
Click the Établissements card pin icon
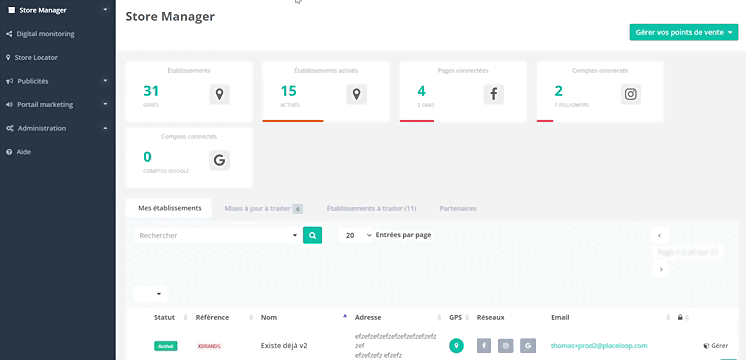pos(219,94)
